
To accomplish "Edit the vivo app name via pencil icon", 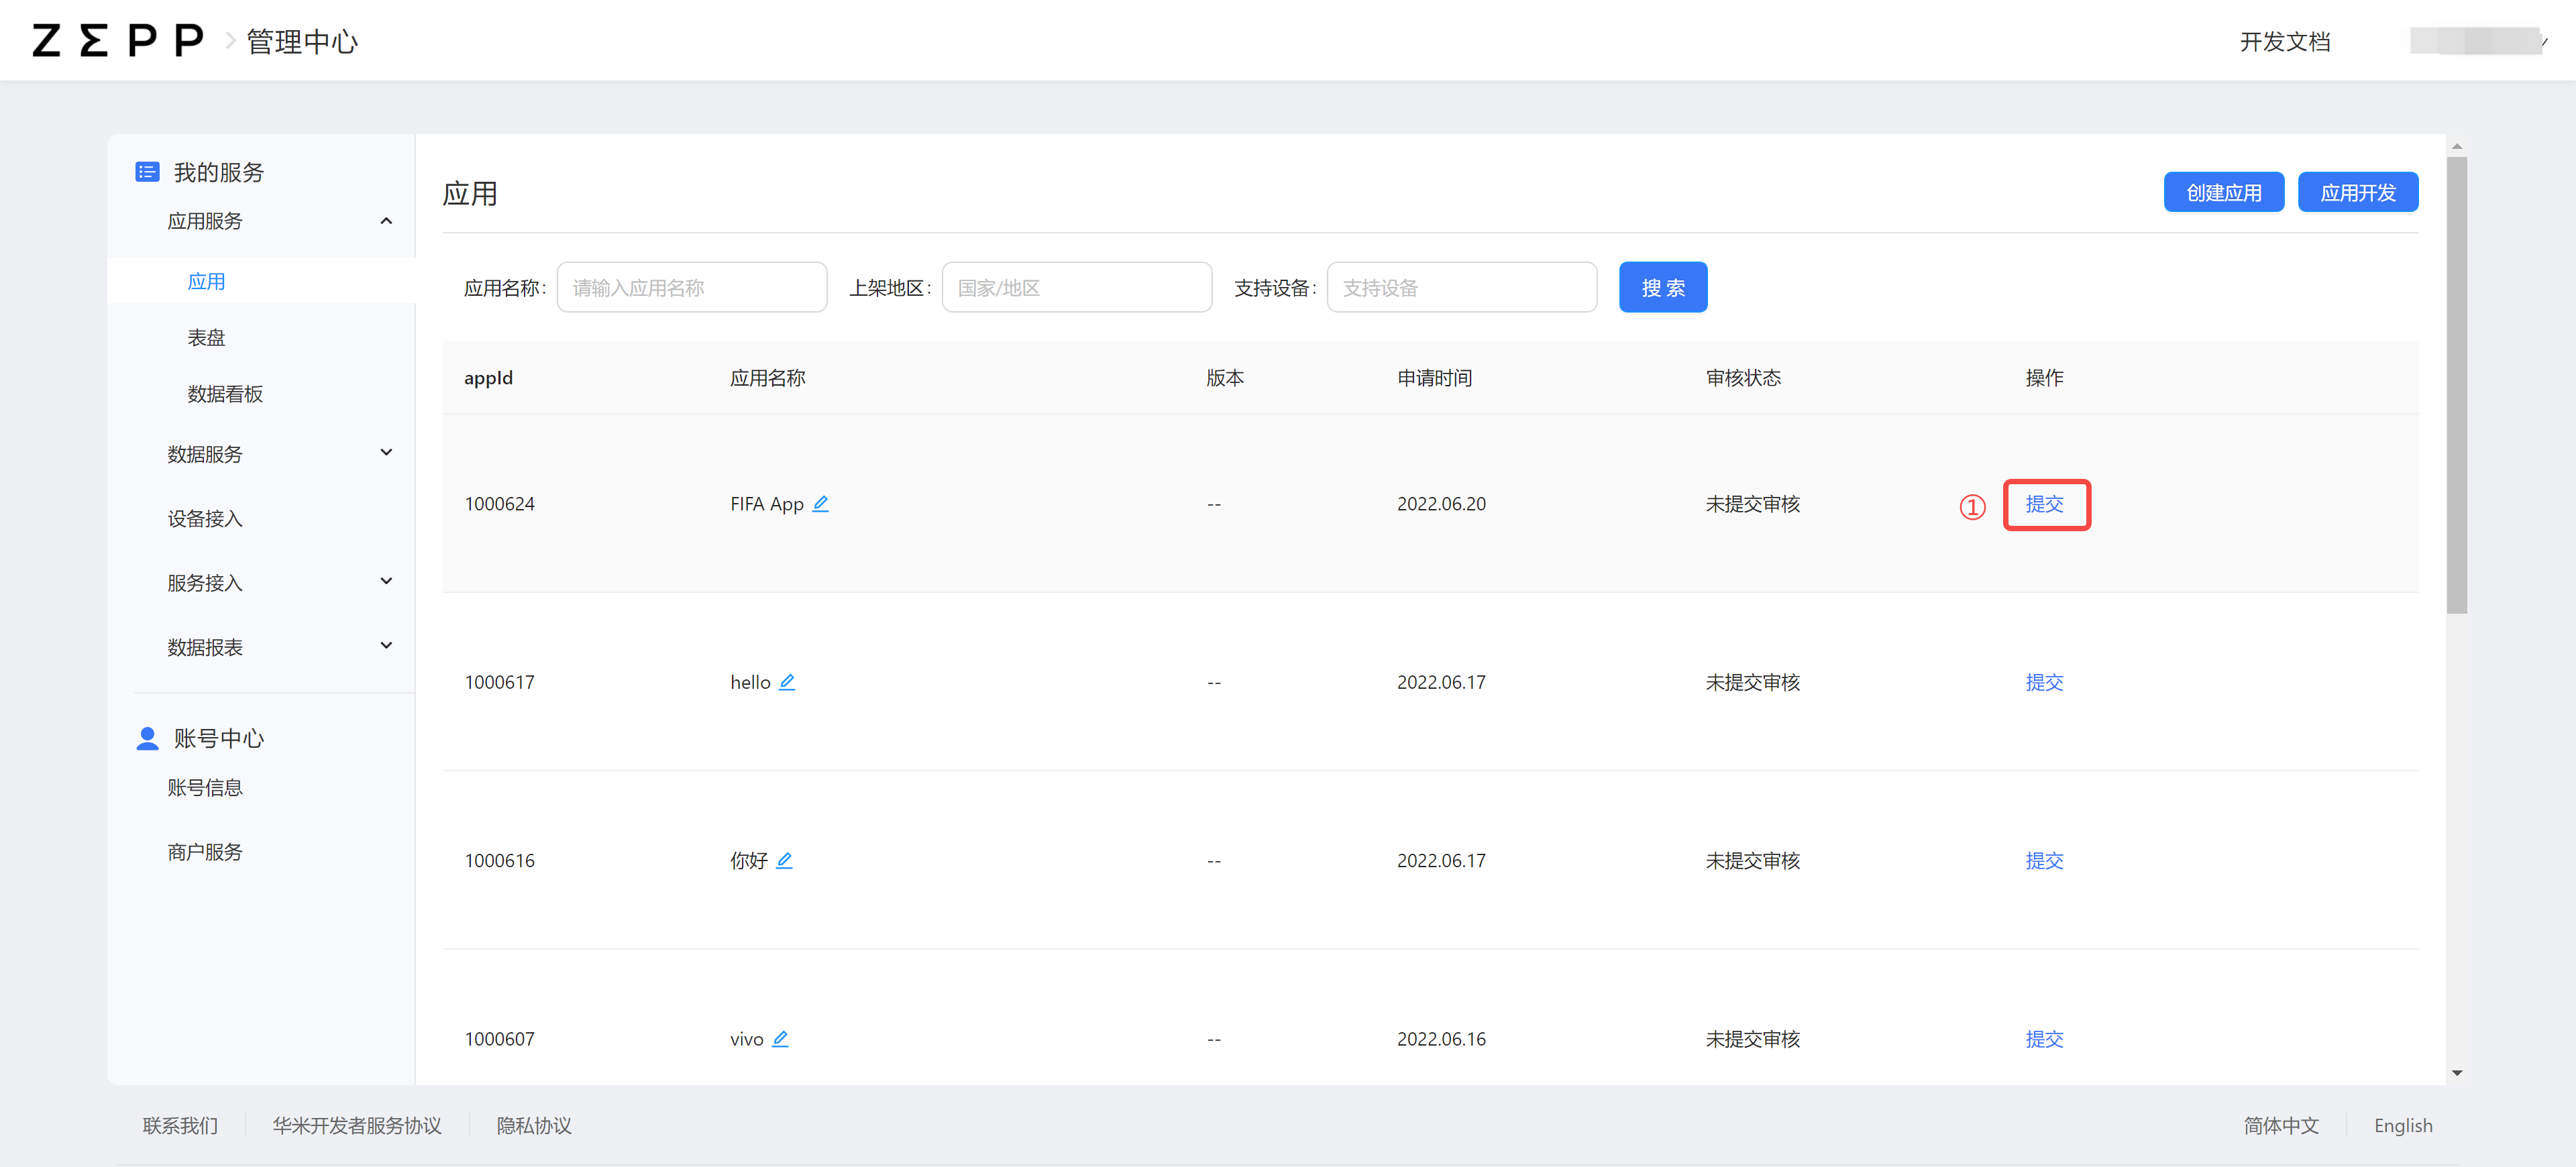I will pyautogui.click(x=781, y=1038).
